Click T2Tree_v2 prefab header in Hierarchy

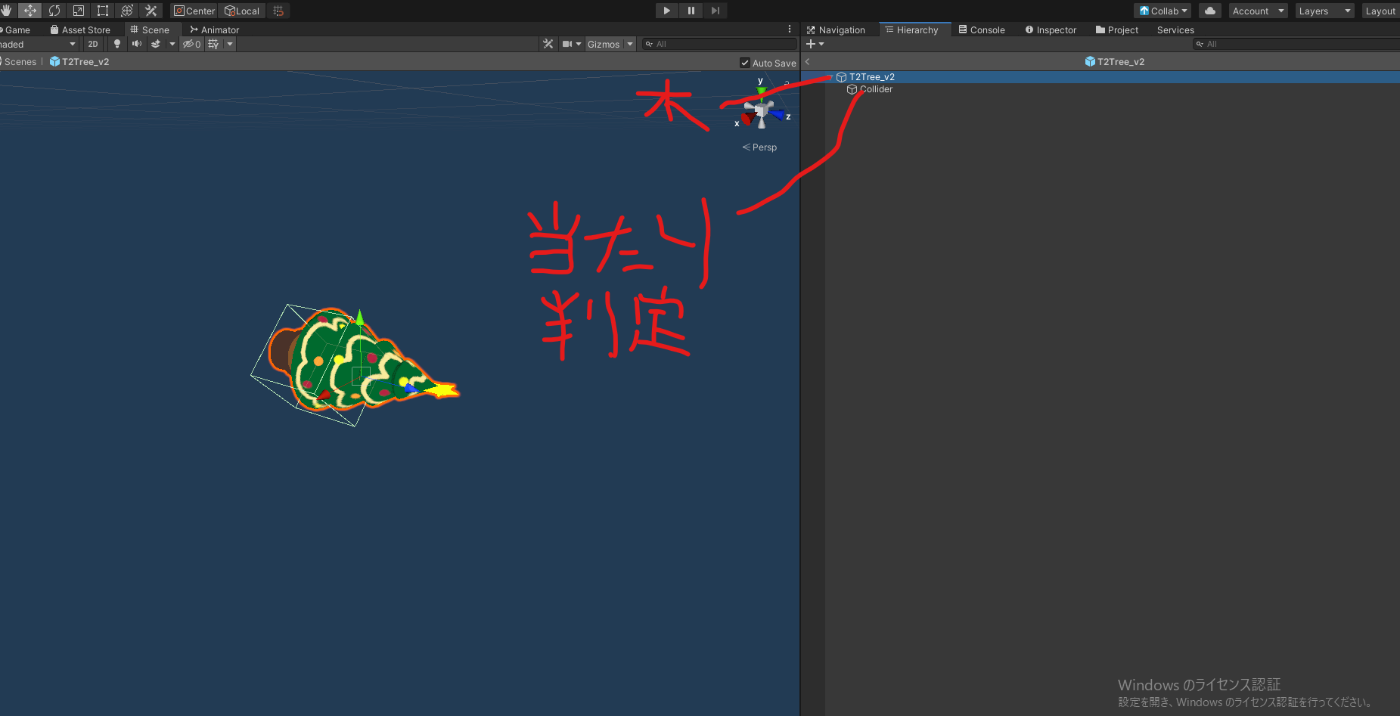click(x=1114, y=62)
